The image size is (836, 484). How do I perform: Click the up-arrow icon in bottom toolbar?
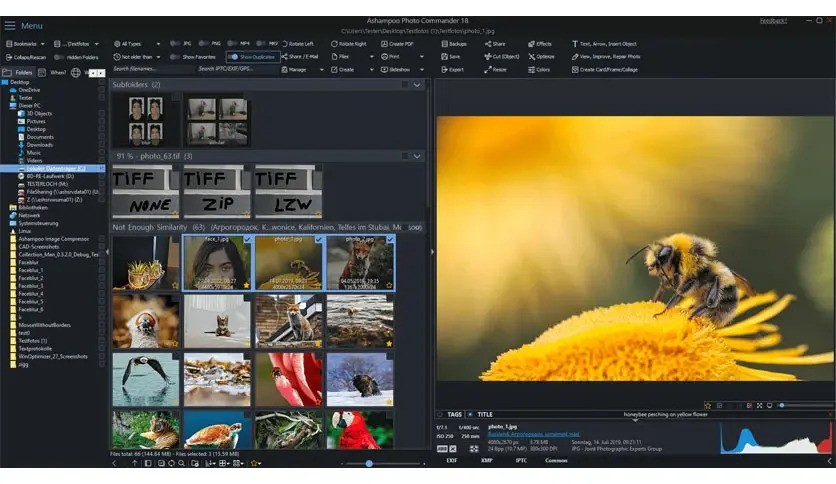click(x=134, y=463)
